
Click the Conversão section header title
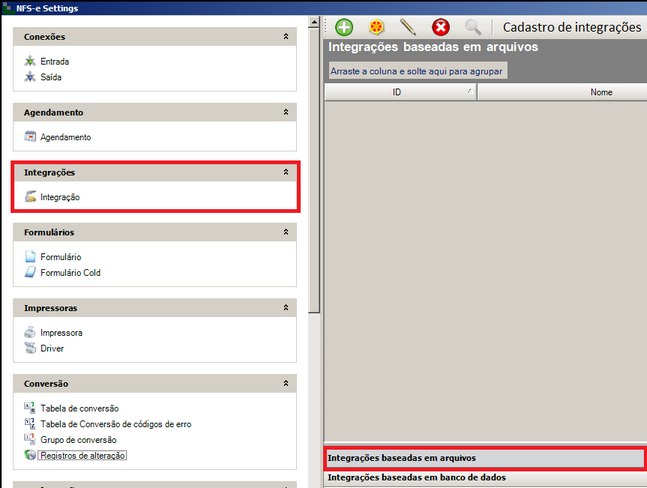click(46, 384)
